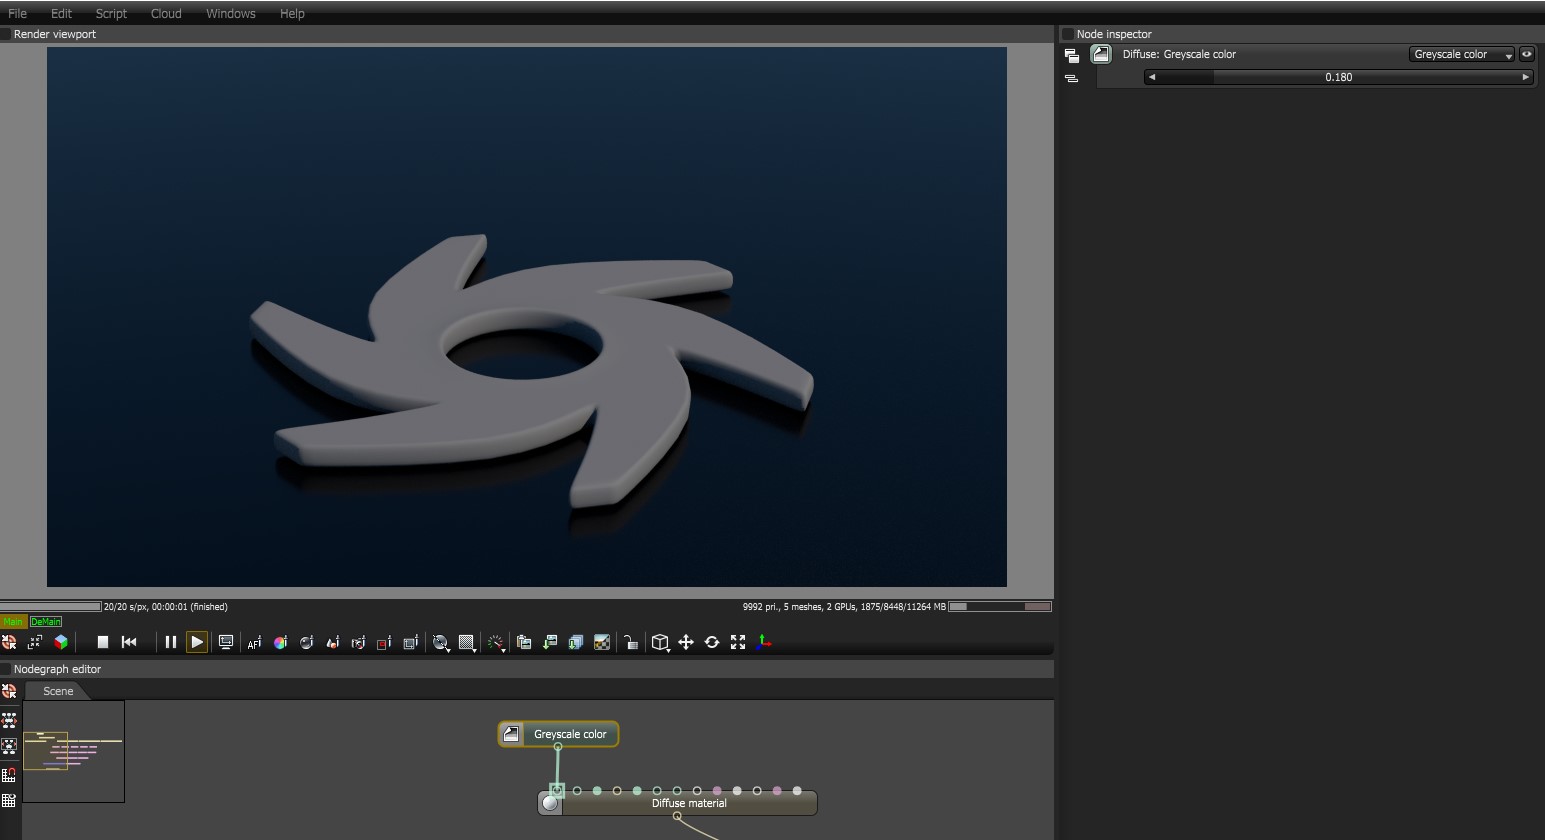Select the rotate gizmo tool

[x=712, y=642]
